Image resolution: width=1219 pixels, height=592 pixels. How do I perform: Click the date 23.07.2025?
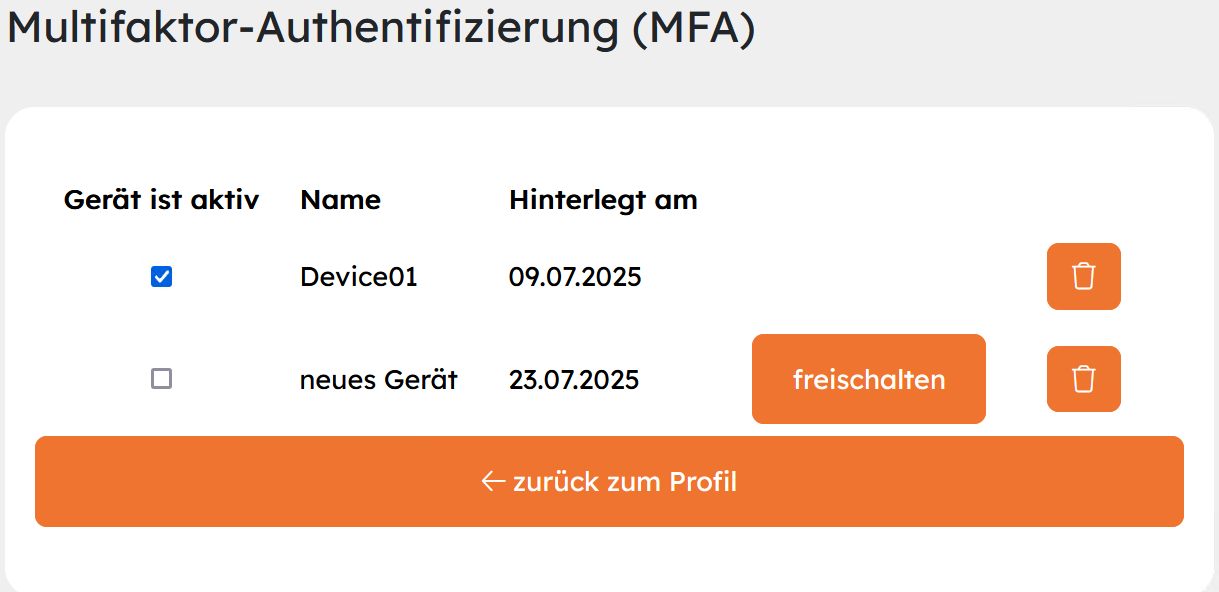pyautogui.click(x=574, y=380)
